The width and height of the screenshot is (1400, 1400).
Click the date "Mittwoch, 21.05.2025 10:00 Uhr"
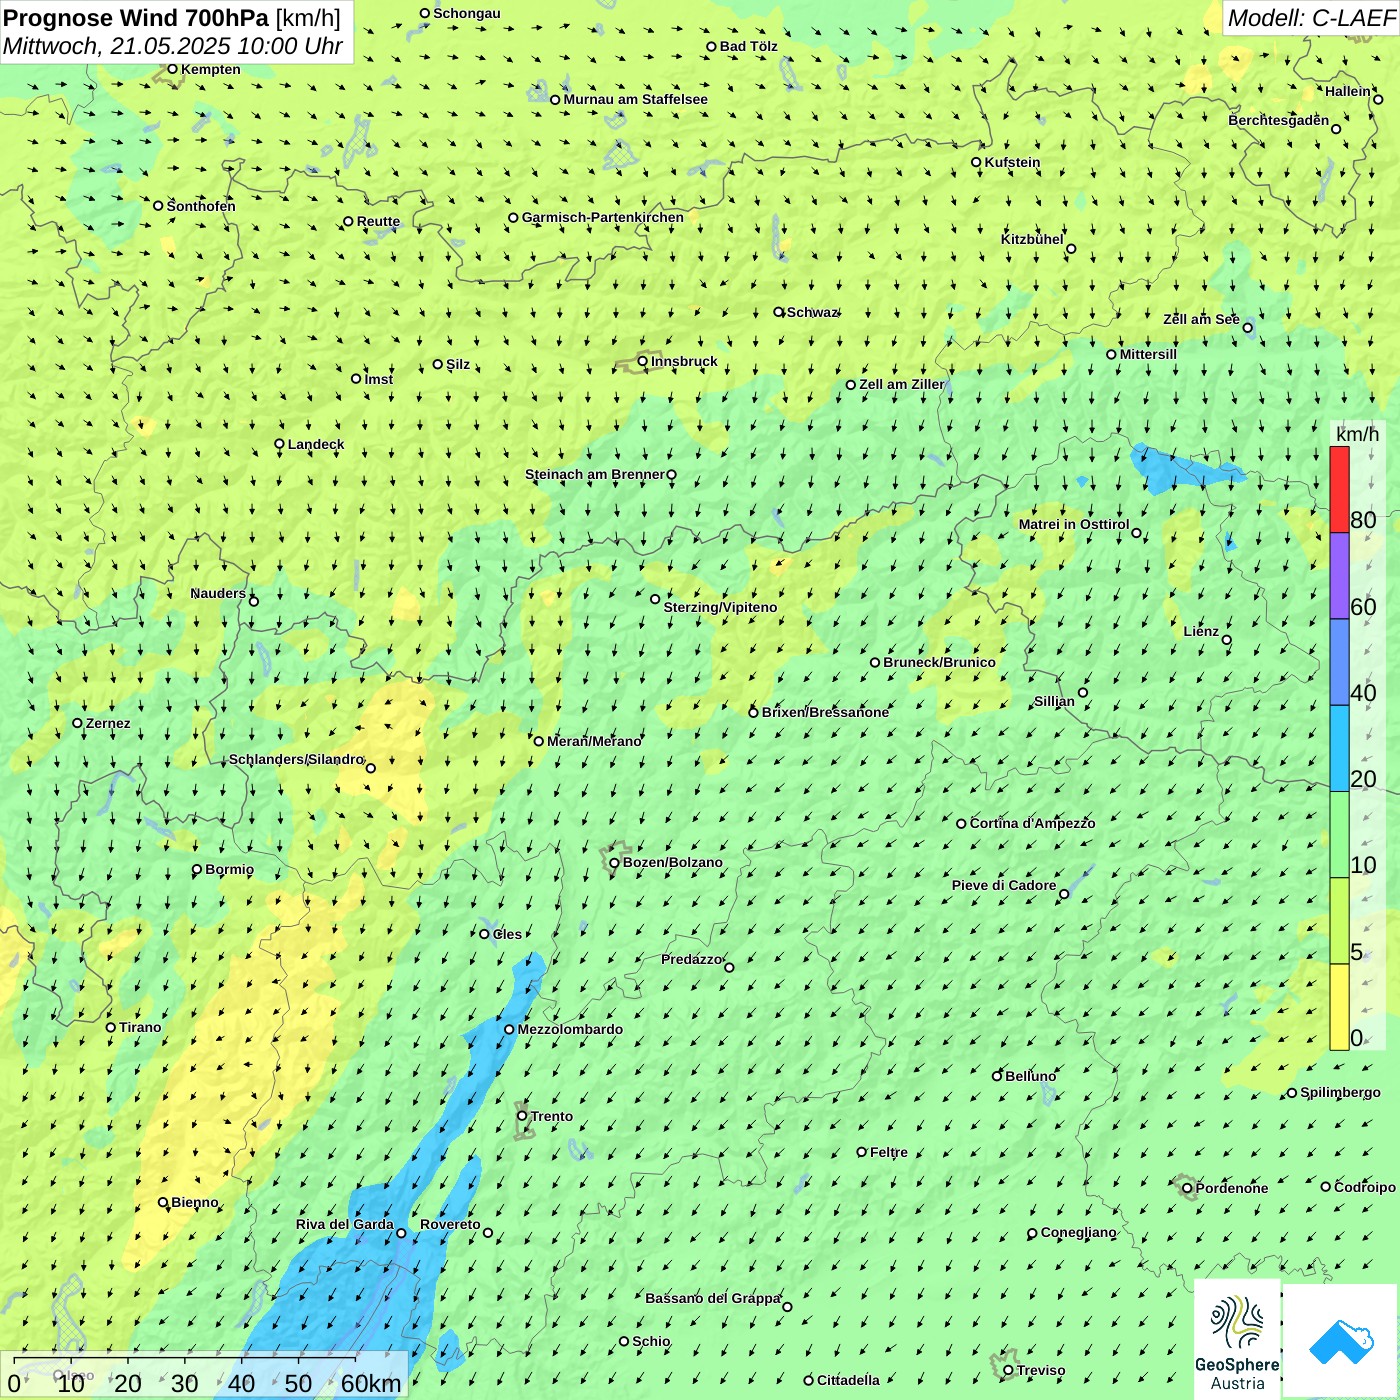173,46
